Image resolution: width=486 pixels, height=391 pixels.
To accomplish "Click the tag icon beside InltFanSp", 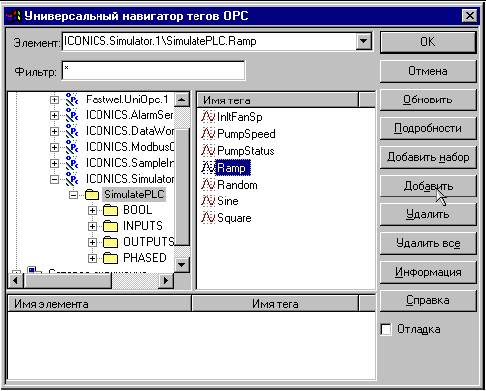I will (208, 117).
